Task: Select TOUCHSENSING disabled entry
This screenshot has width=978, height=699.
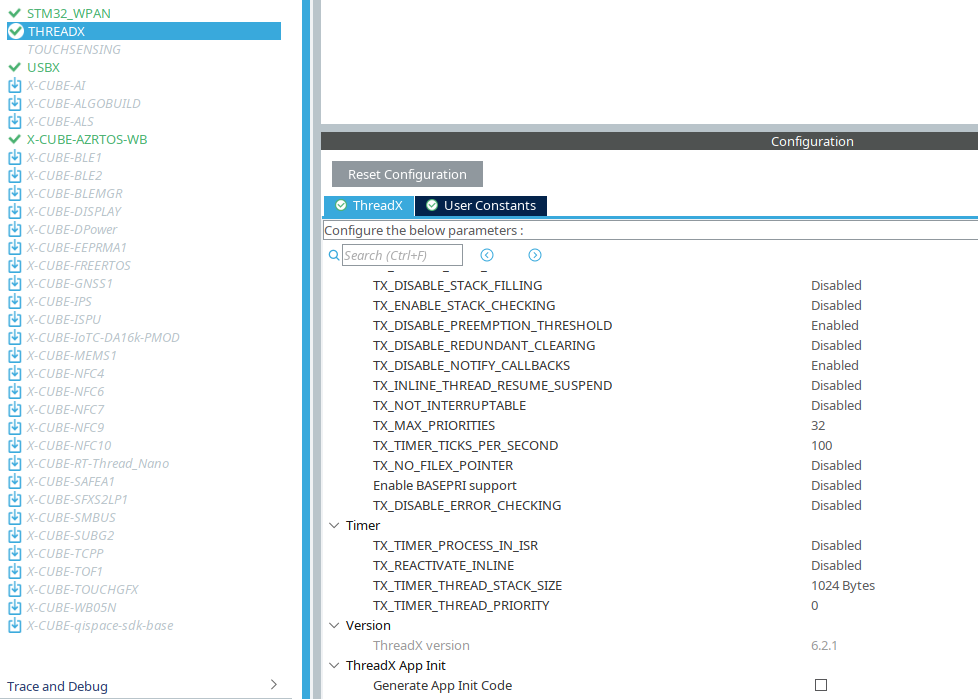Action: pyautogui.click(x=74, y=49)
